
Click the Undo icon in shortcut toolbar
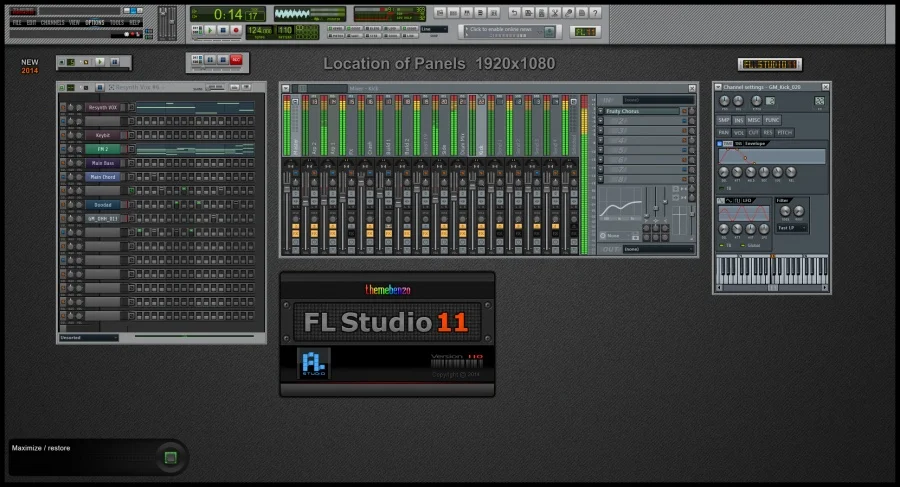click(514, 13)
